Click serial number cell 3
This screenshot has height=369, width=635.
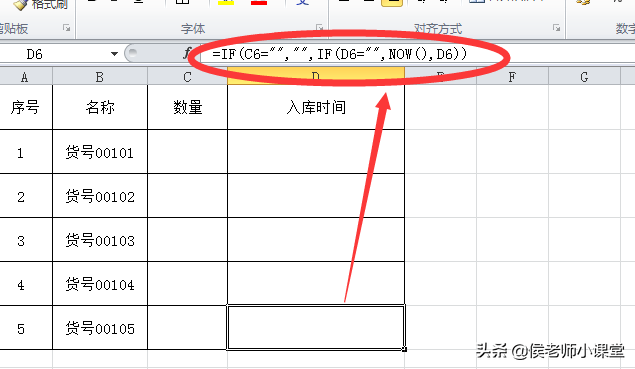click(x=25, y=240)
